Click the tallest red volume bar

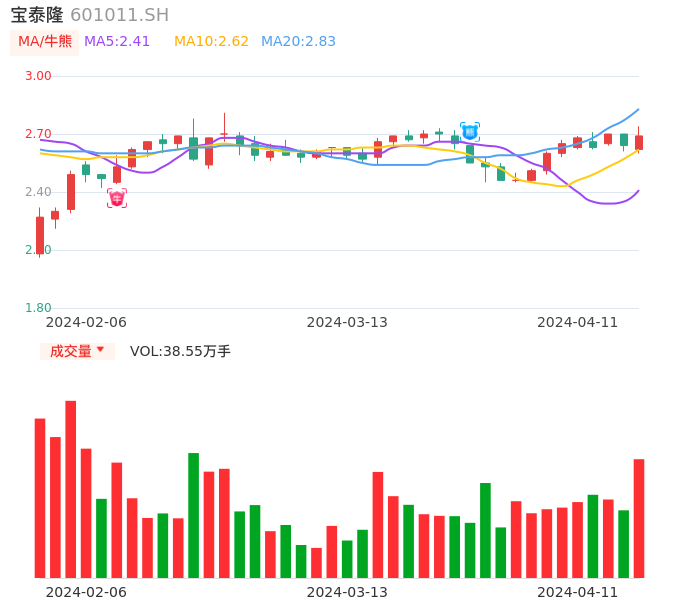(x=71, y=489)
